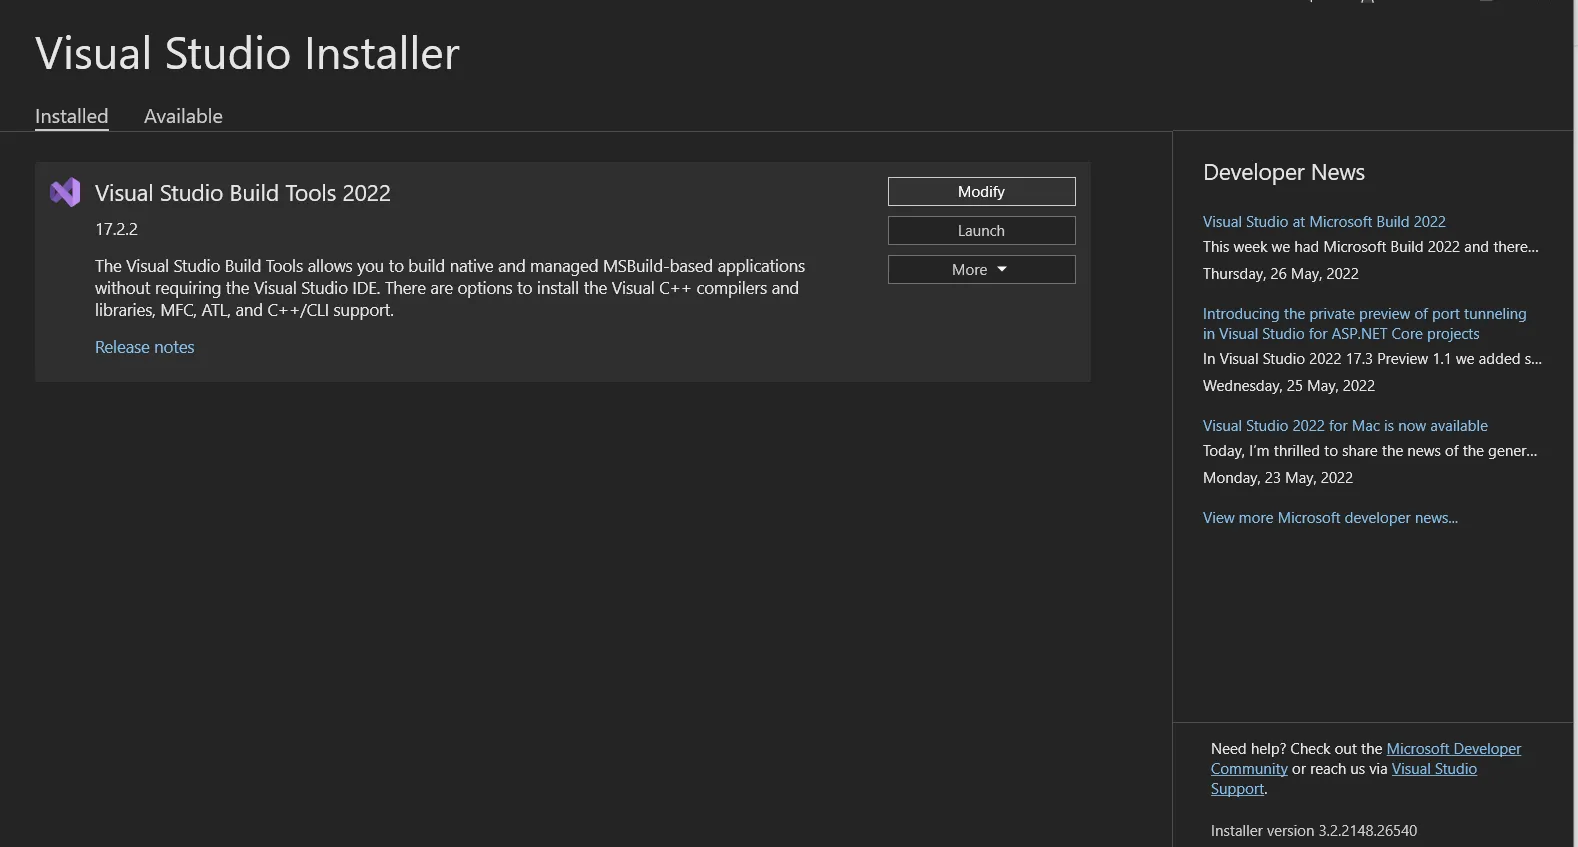Image resolution: width=1578 pixels, height=847 pixels.
Task: Click the Visual Studio Build Tools logo icon
Action: tap(65, 192)
